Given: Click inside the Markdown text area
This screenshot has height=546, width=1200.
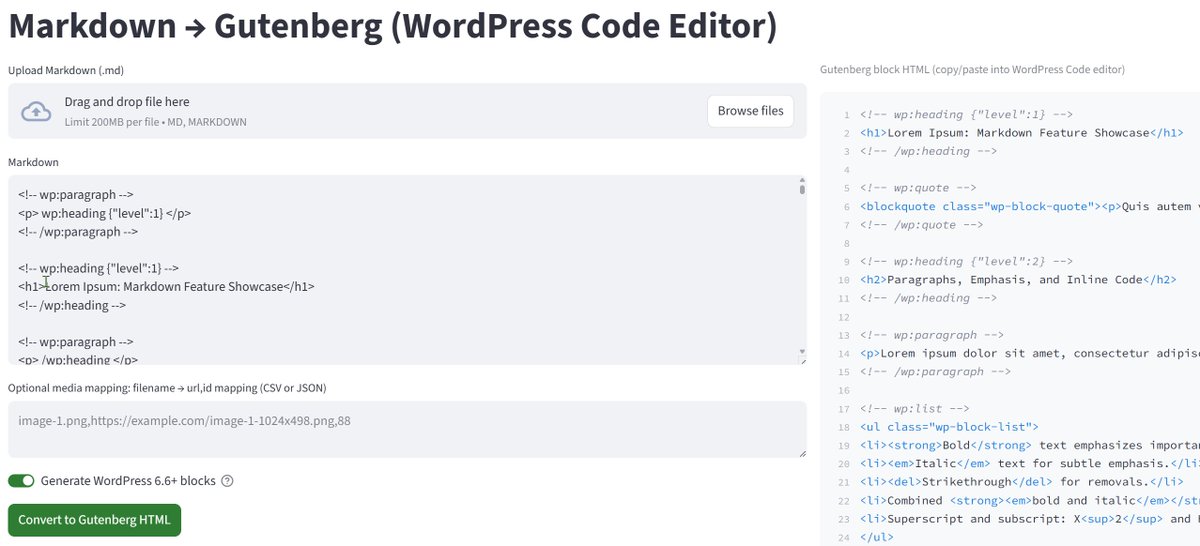Looking at the screenshot, I should click(407, 270).
